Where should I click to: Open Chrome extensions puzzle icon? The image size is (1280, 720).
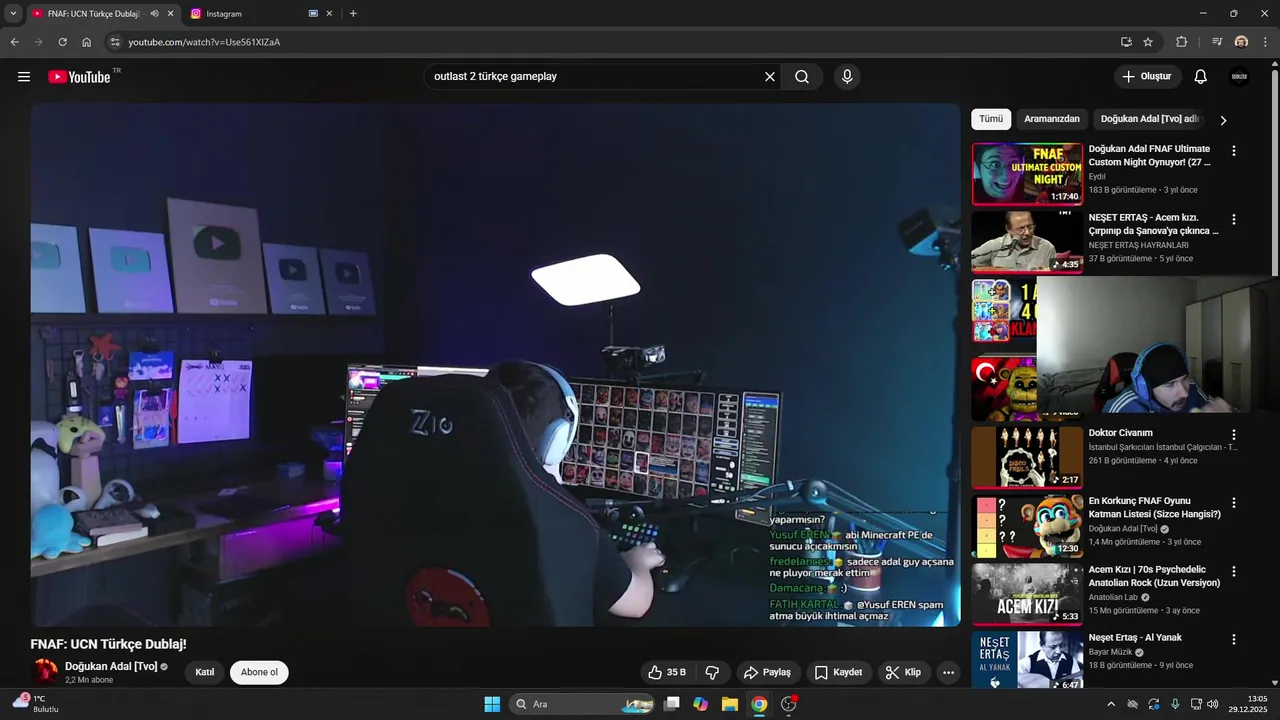pos(1181,42)
